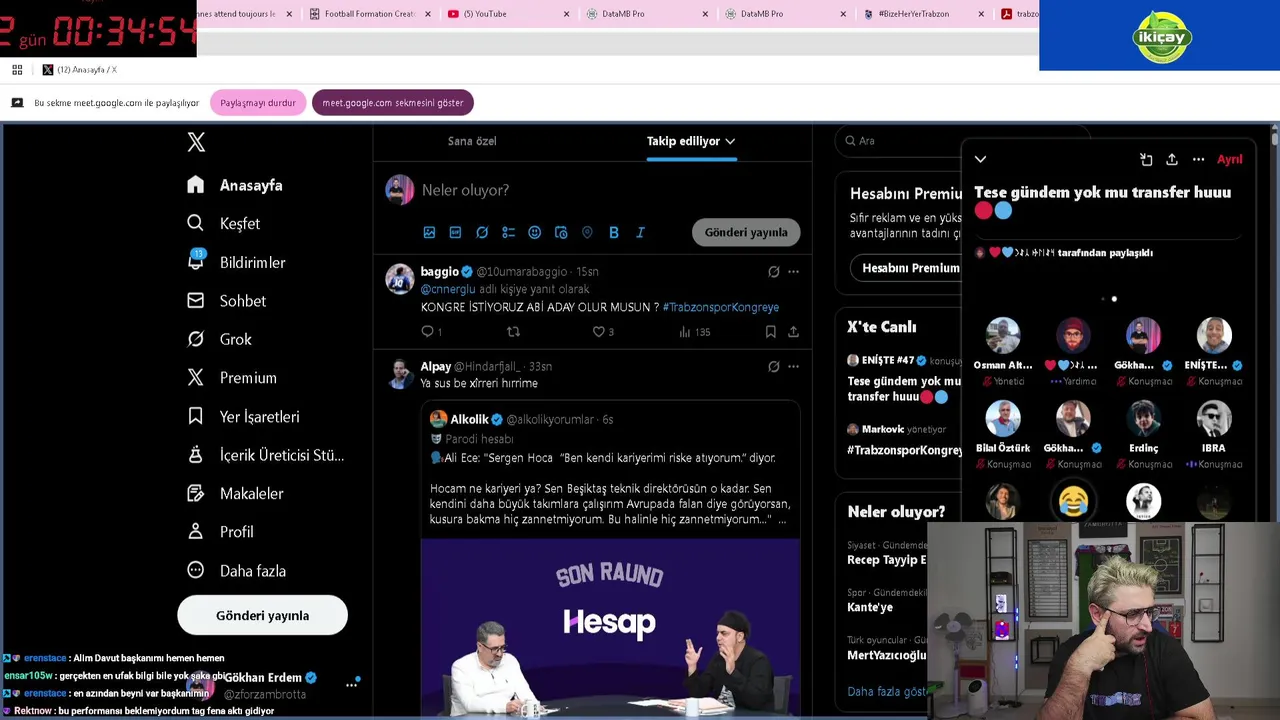This screenshot has height=720, width=1280.
Task: Open emoji picker in composer
Action: click(534, 232)
